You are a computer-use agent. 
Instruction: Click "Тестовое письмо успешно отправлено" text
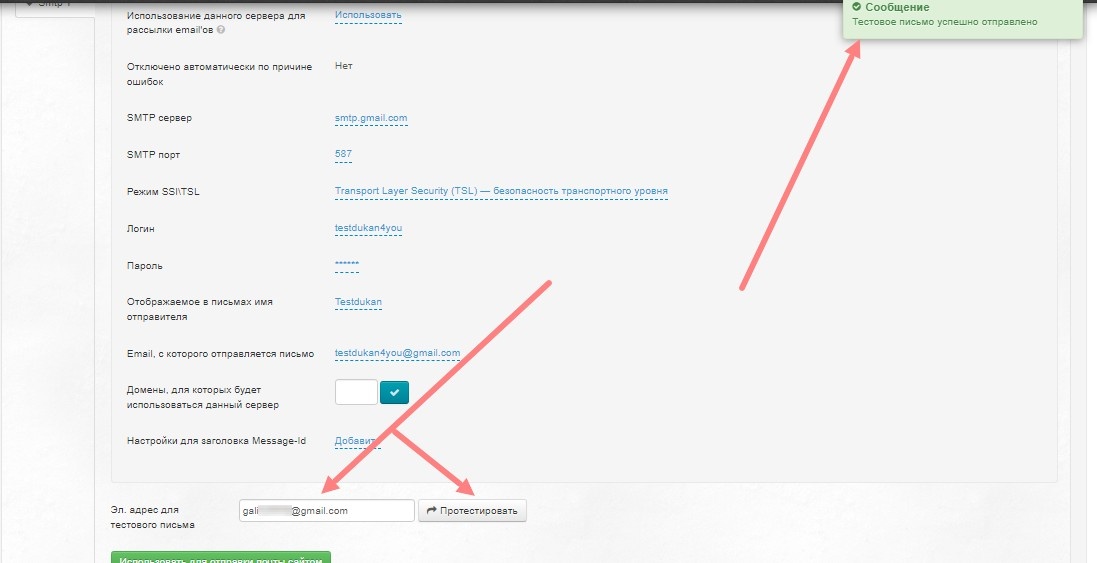pos(944,22)
